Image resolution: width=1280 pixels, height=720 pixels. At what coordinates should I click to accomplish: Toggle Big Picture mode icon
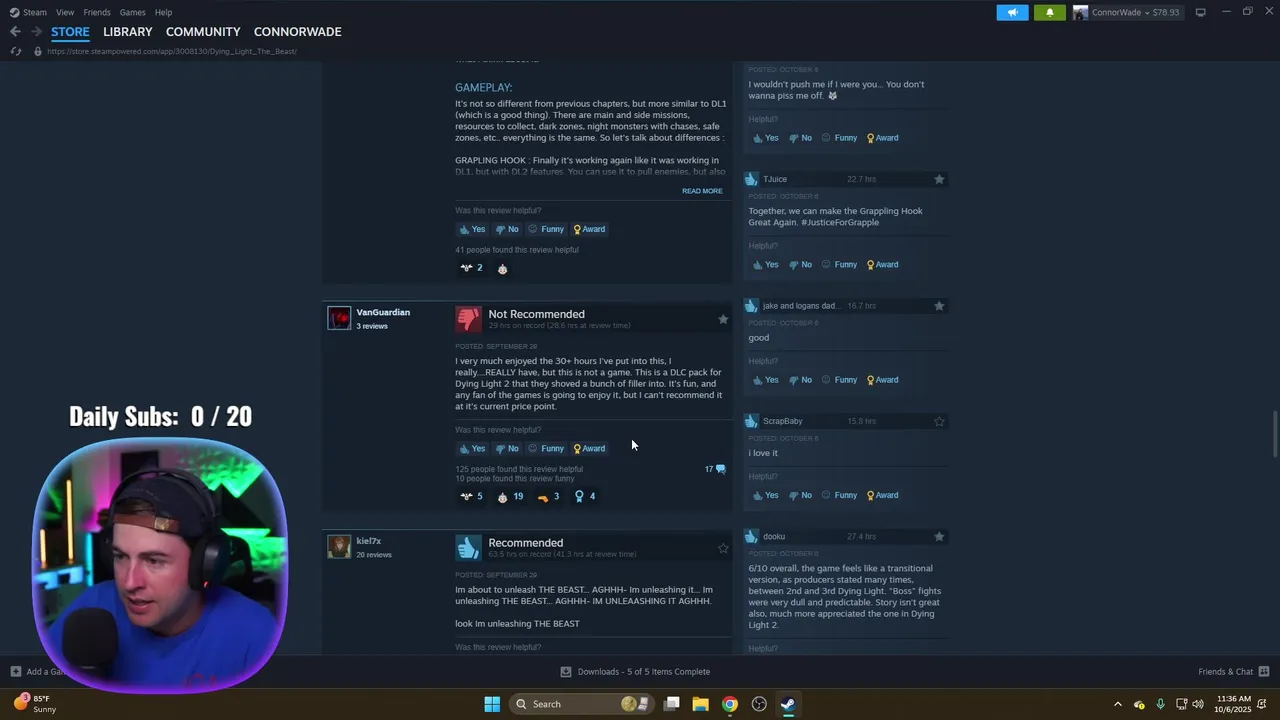point(1200,12)
